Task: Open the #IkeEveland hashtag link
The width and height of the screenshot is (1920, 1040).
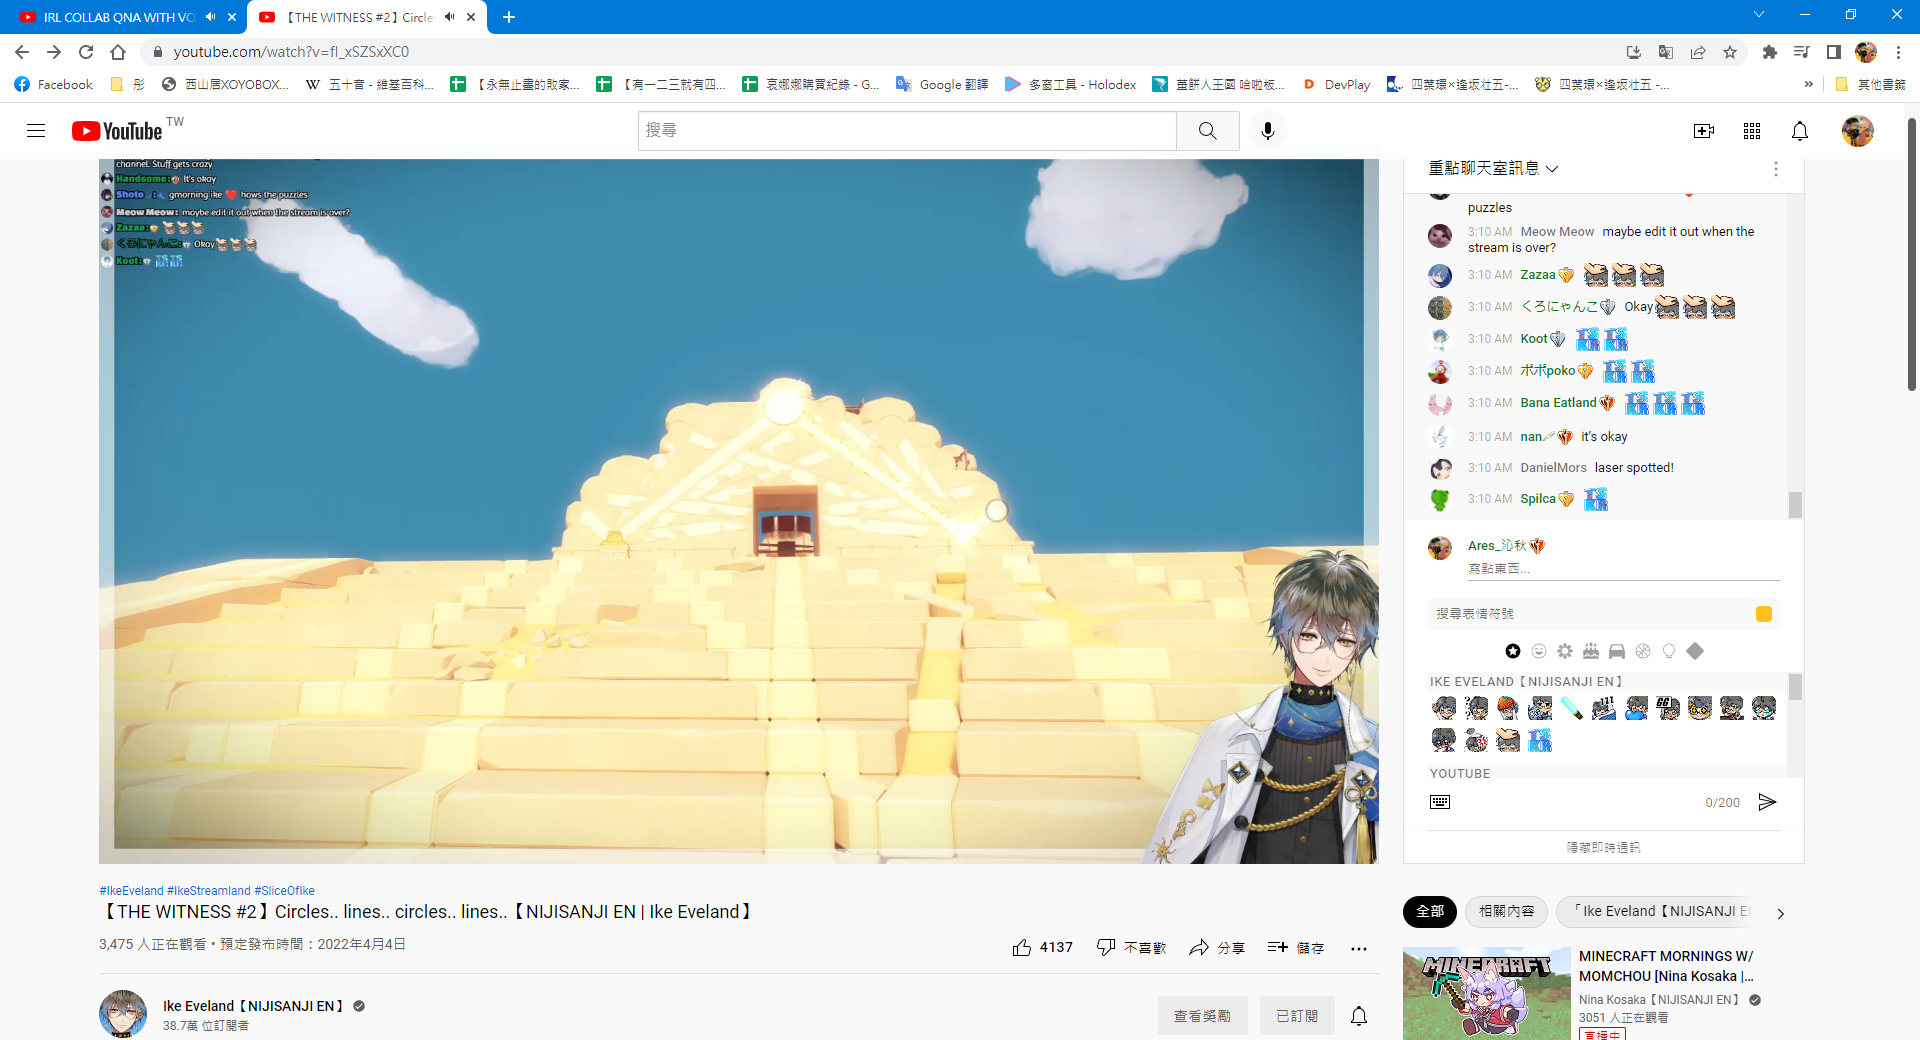Action: click(131, 891)
